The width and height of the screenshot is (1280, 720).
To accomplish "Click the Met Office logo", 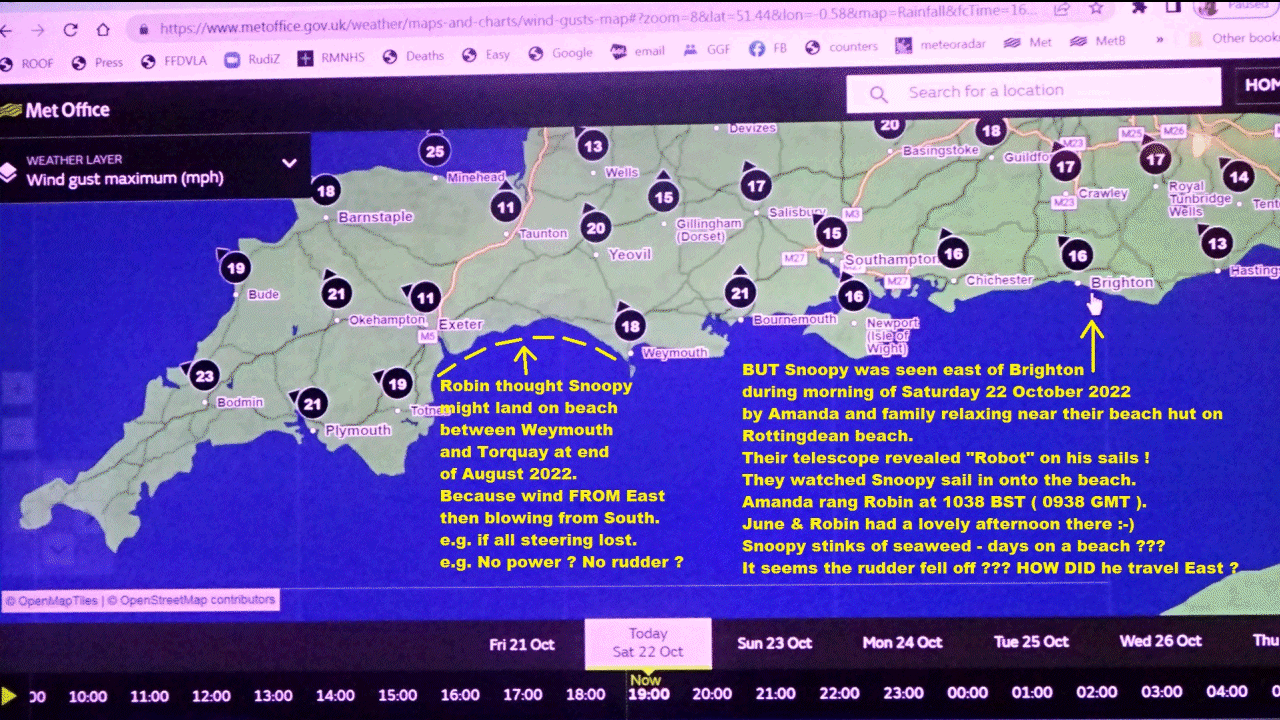I will click(x=56, y=110).
